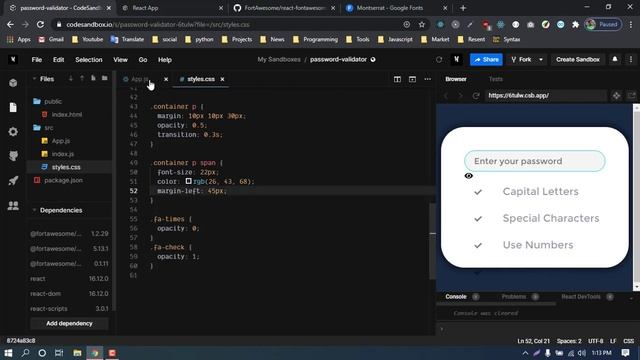Click the editor vertical scrollbar thumb
The width and height of the screenshot is (640, 360).
tap(432, 241)
